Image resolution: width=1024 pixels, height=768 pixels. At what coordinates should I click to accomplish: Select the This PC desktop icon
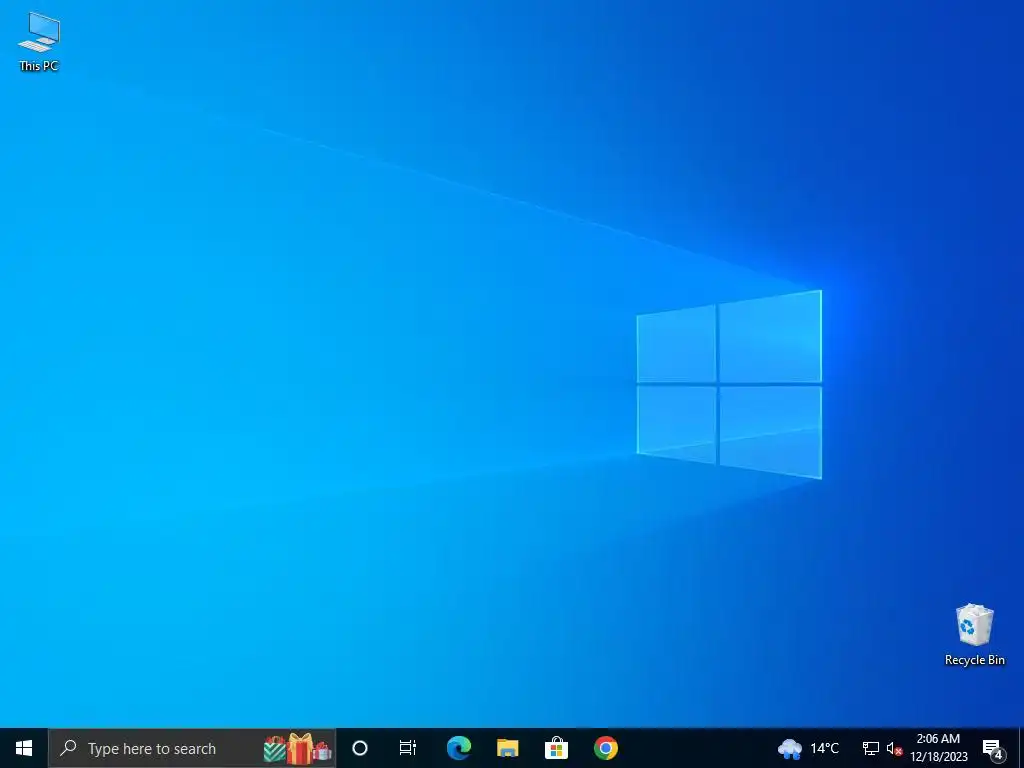[39, 41]
